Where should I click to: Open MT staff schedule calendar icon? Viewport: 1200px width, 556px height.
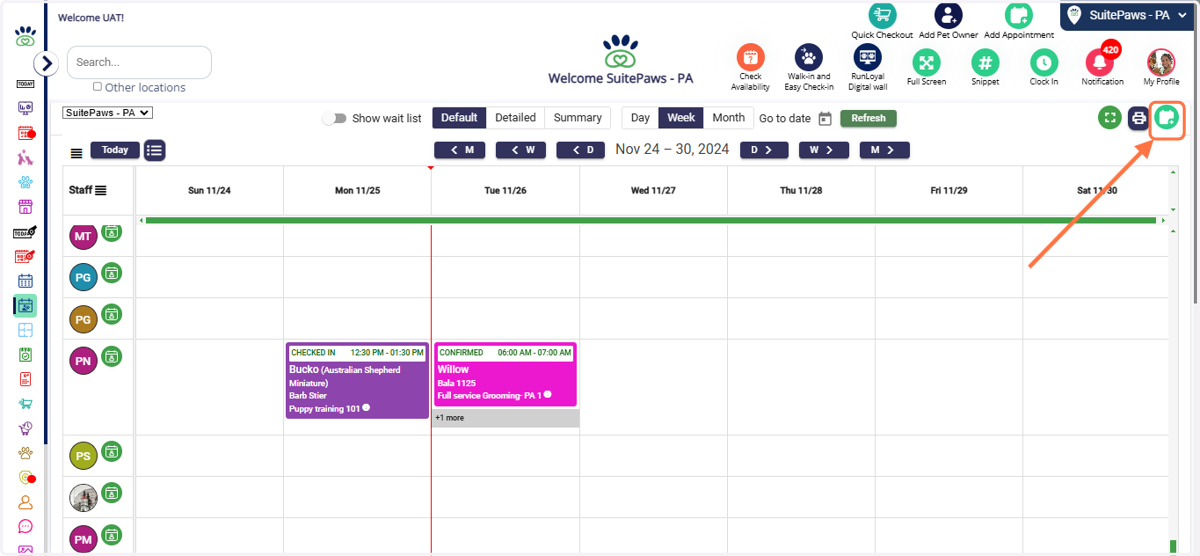111,232
